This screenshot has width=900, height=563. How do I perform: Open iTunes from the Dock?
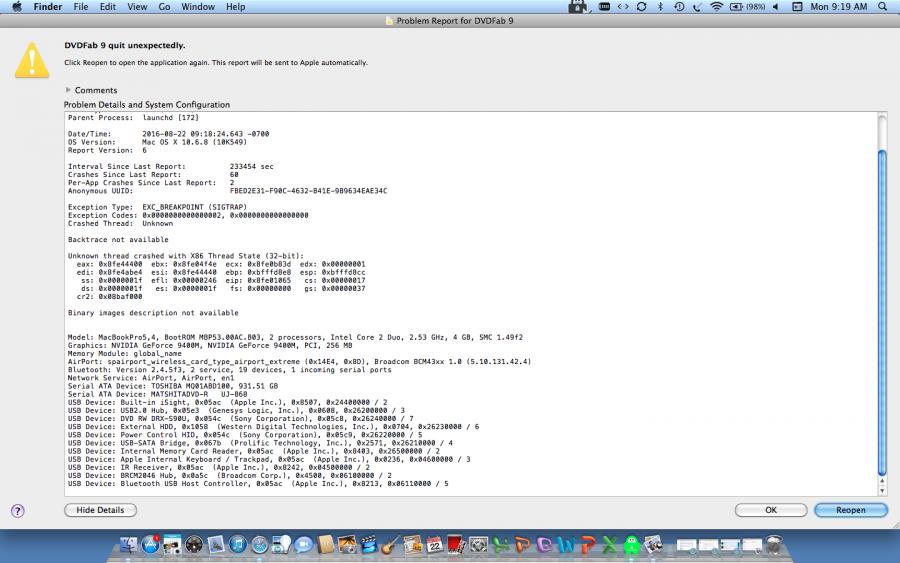(x=238, y=544)
